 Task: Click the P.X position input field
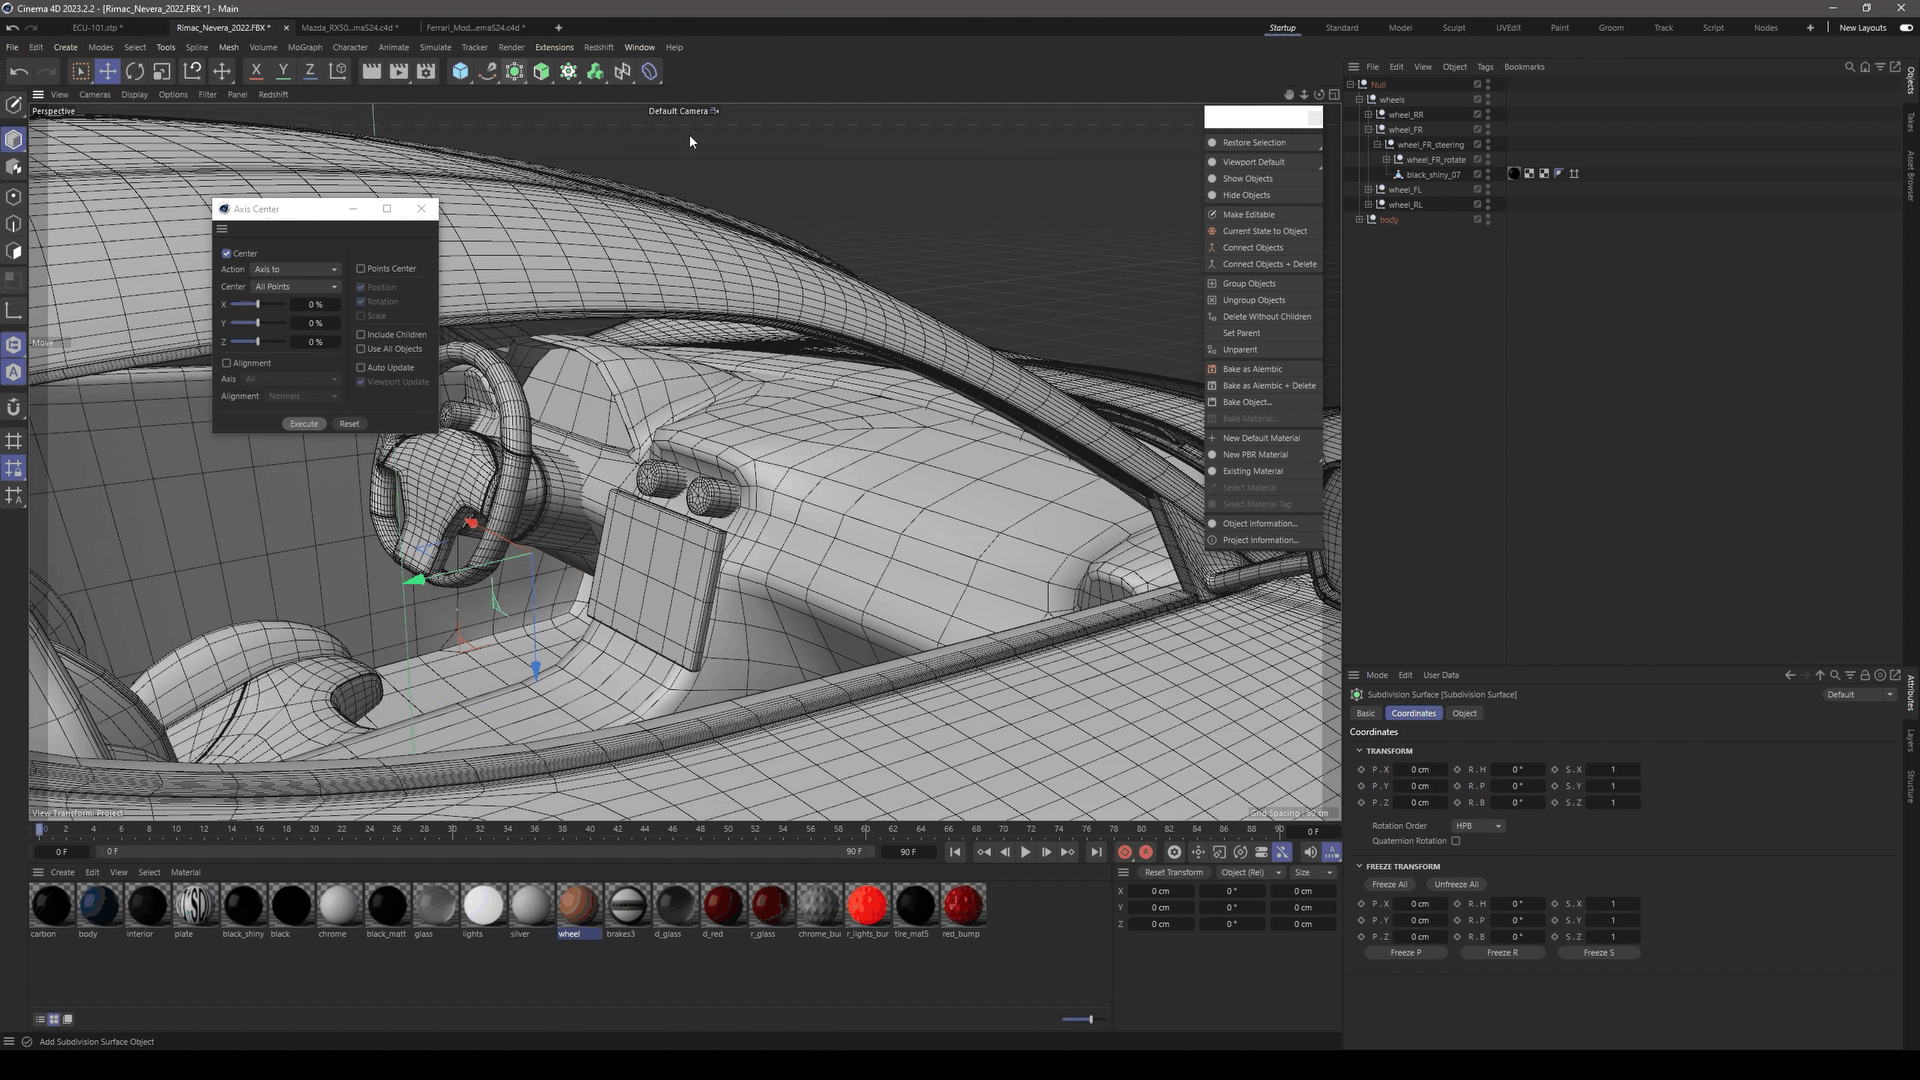1420,770
